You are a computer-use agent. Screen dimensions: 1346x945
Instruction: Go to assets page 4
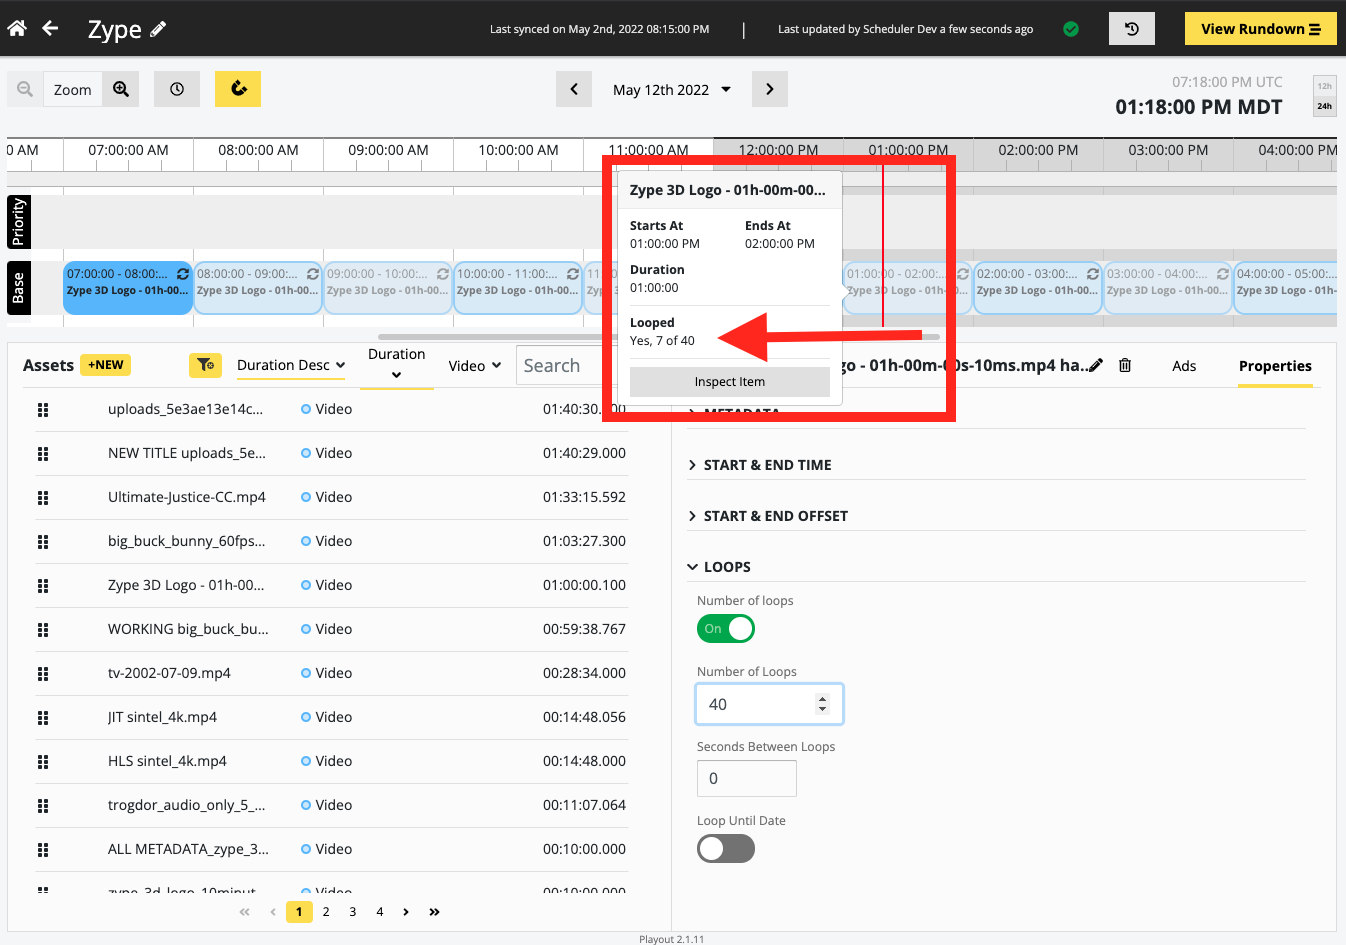[380, 912]
